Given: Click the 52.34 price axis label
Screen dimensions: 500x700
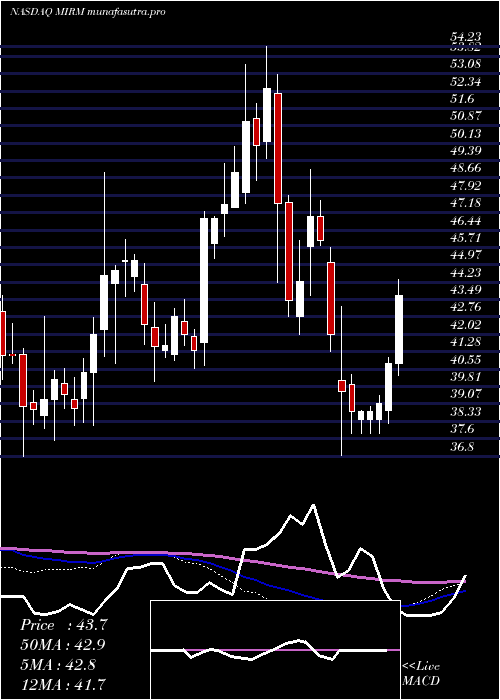Looking at the screenshot, I should [x=465, y=81].
